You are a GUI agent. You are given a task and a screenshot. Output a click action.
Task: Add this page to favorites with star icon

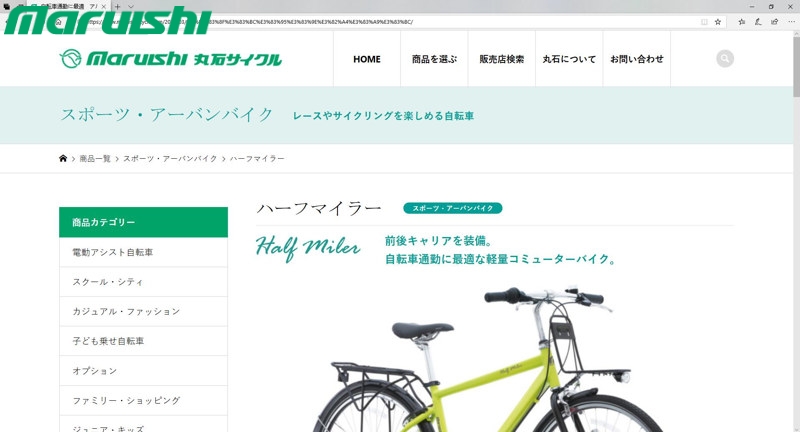(x=718, y=22)
